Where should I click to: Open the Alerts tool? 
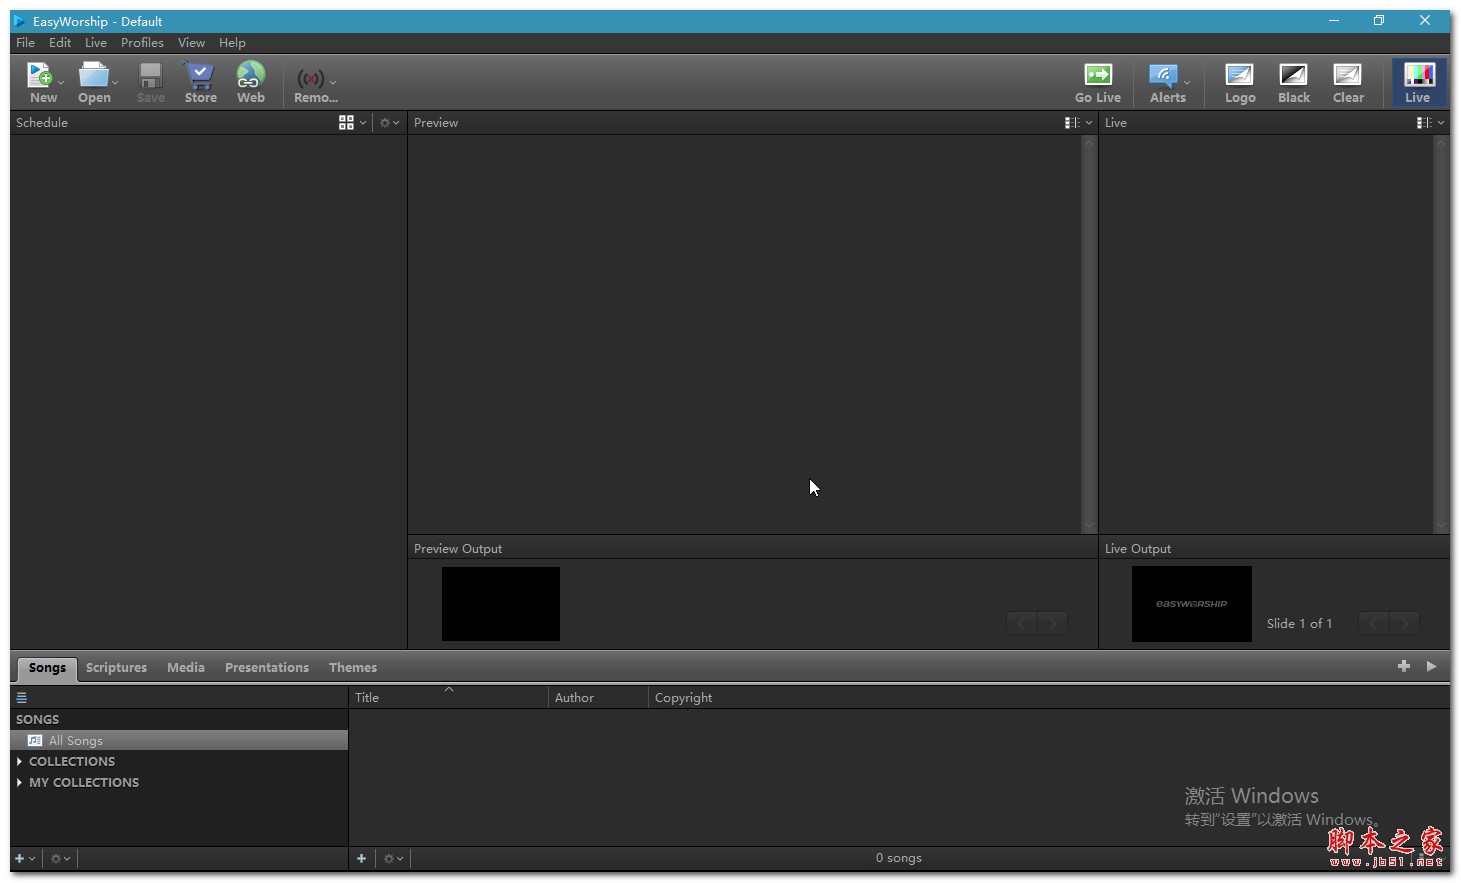(x=1163, y=76)
